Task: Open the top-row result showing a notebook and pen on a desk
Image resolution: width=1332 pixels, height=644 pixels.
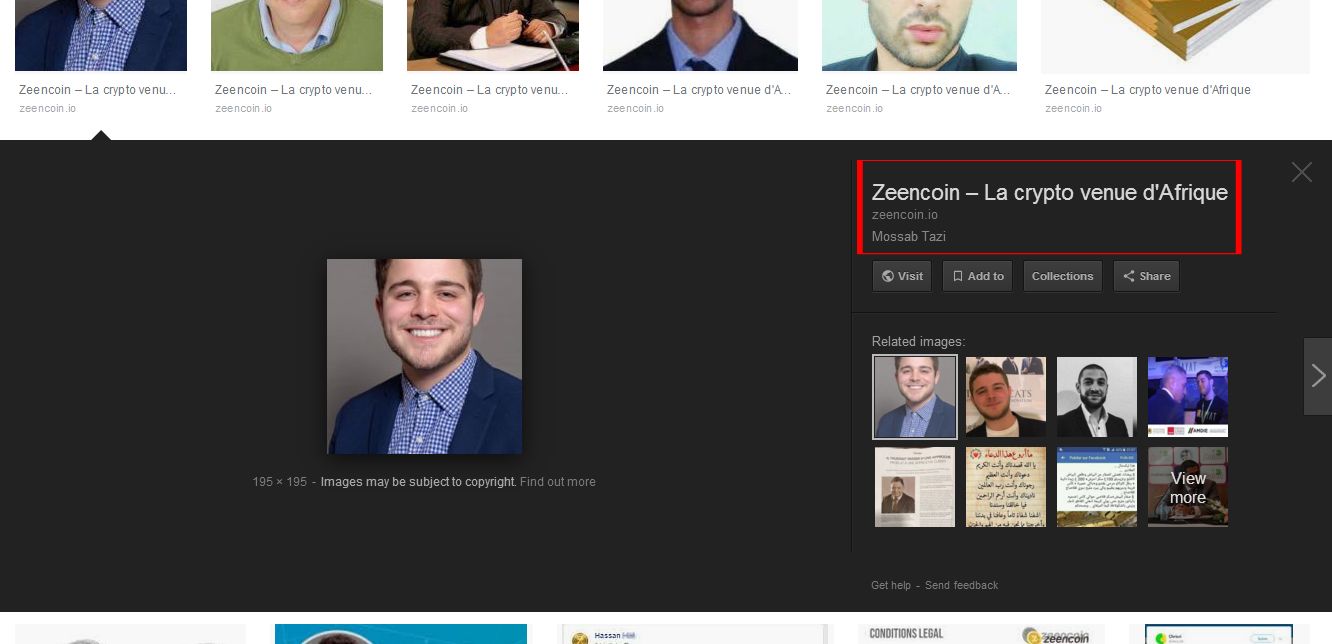Action: [x=493, y=36]
